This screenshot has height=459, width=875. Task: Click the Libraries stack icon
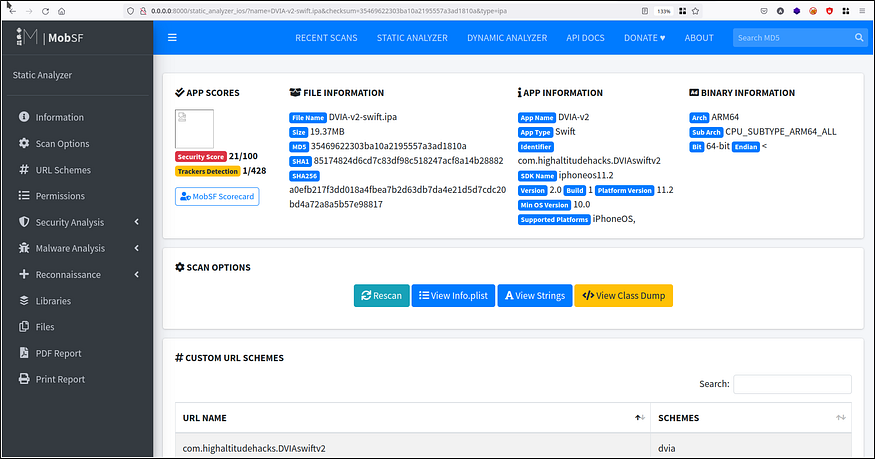(x=24, y=301)
